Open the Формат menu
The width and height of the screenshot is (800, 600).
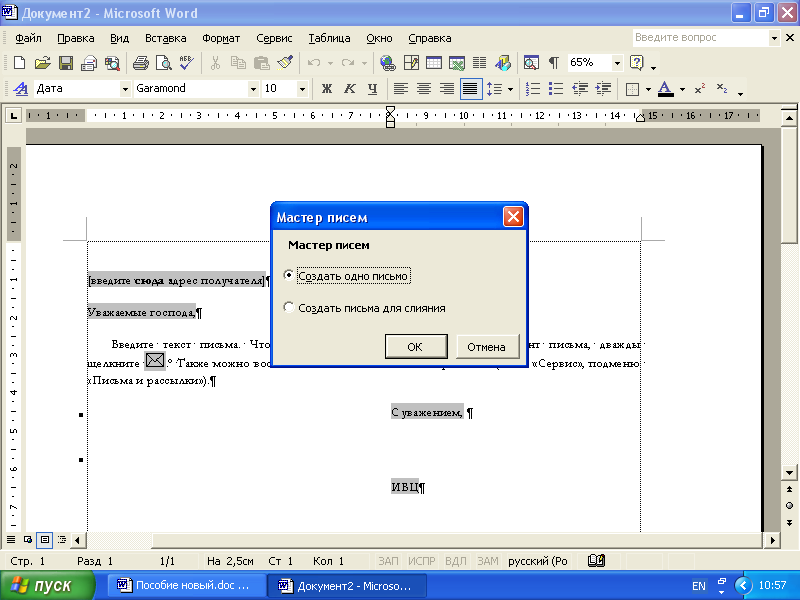coord(221,38)
